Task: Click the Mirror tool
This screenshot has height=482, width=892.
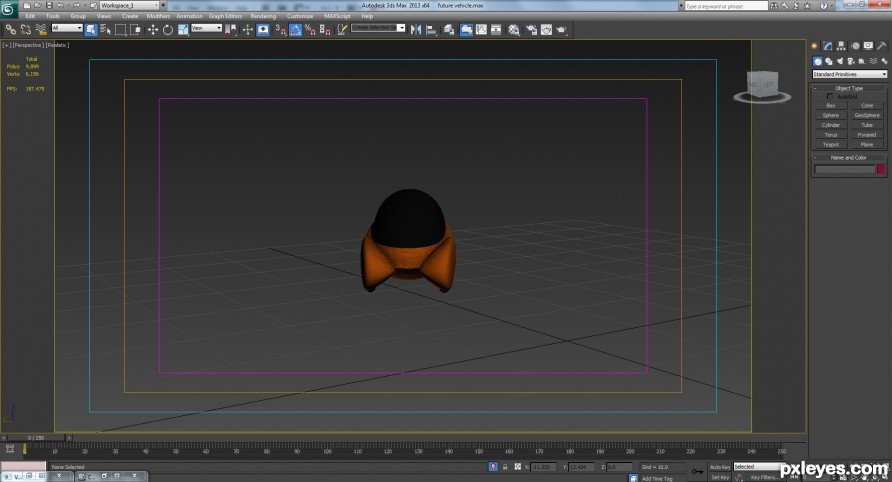Action: pos(416,30)
